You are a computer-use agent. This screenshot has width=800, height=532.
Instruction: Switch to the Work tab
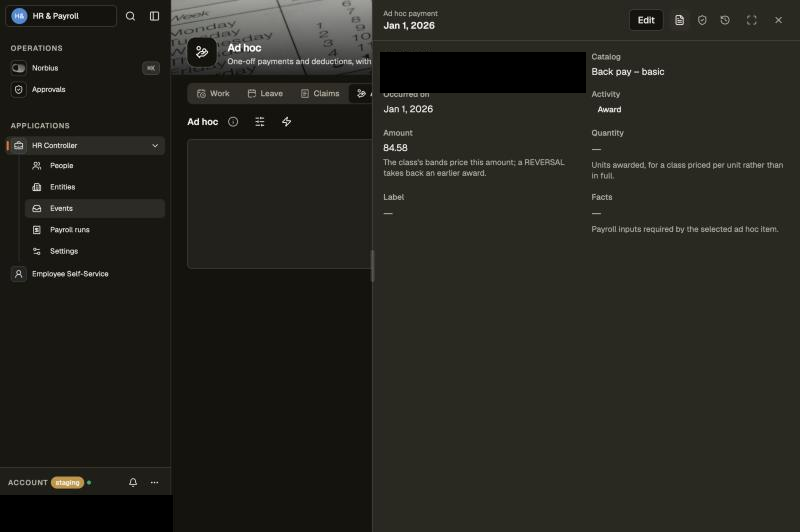pos(213,94)
